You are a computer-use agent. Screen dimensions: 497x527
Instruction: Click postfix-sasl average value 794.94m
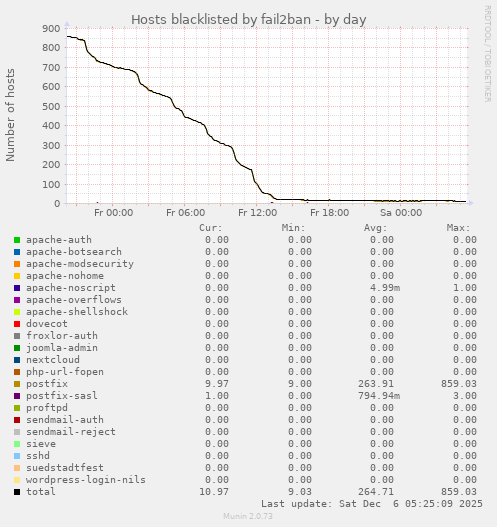[379, 396]
